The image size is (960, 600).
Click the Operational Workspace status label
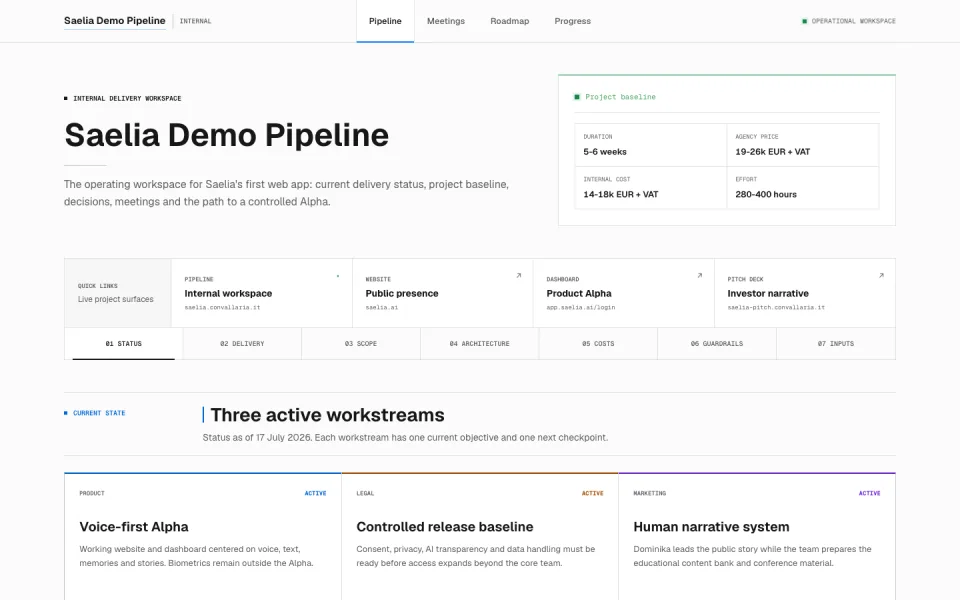pos(853,21)
